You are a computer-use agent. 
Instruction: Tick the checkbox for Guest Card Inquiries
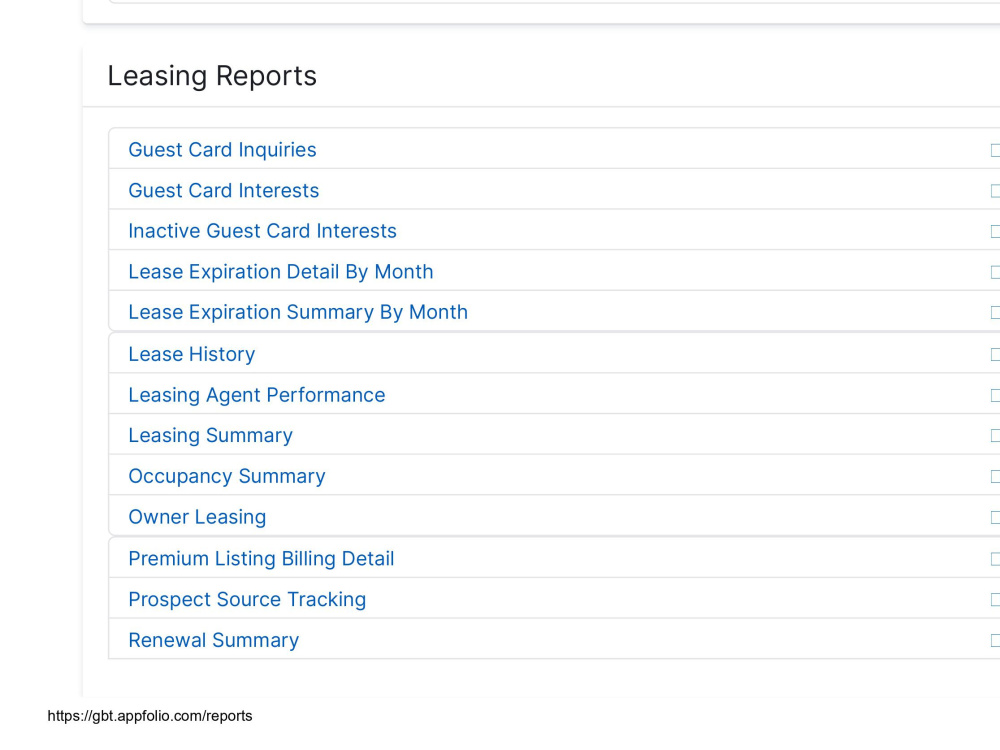click(996, 150)
